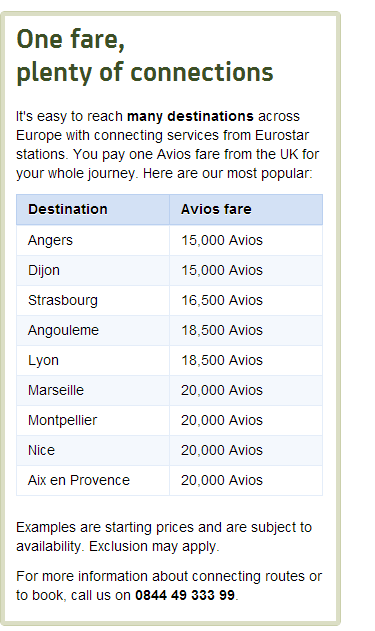Click the Nice destination cell
Image resolution: width=375 pixels, height=631 pixels.
click(x=93, y=450)
